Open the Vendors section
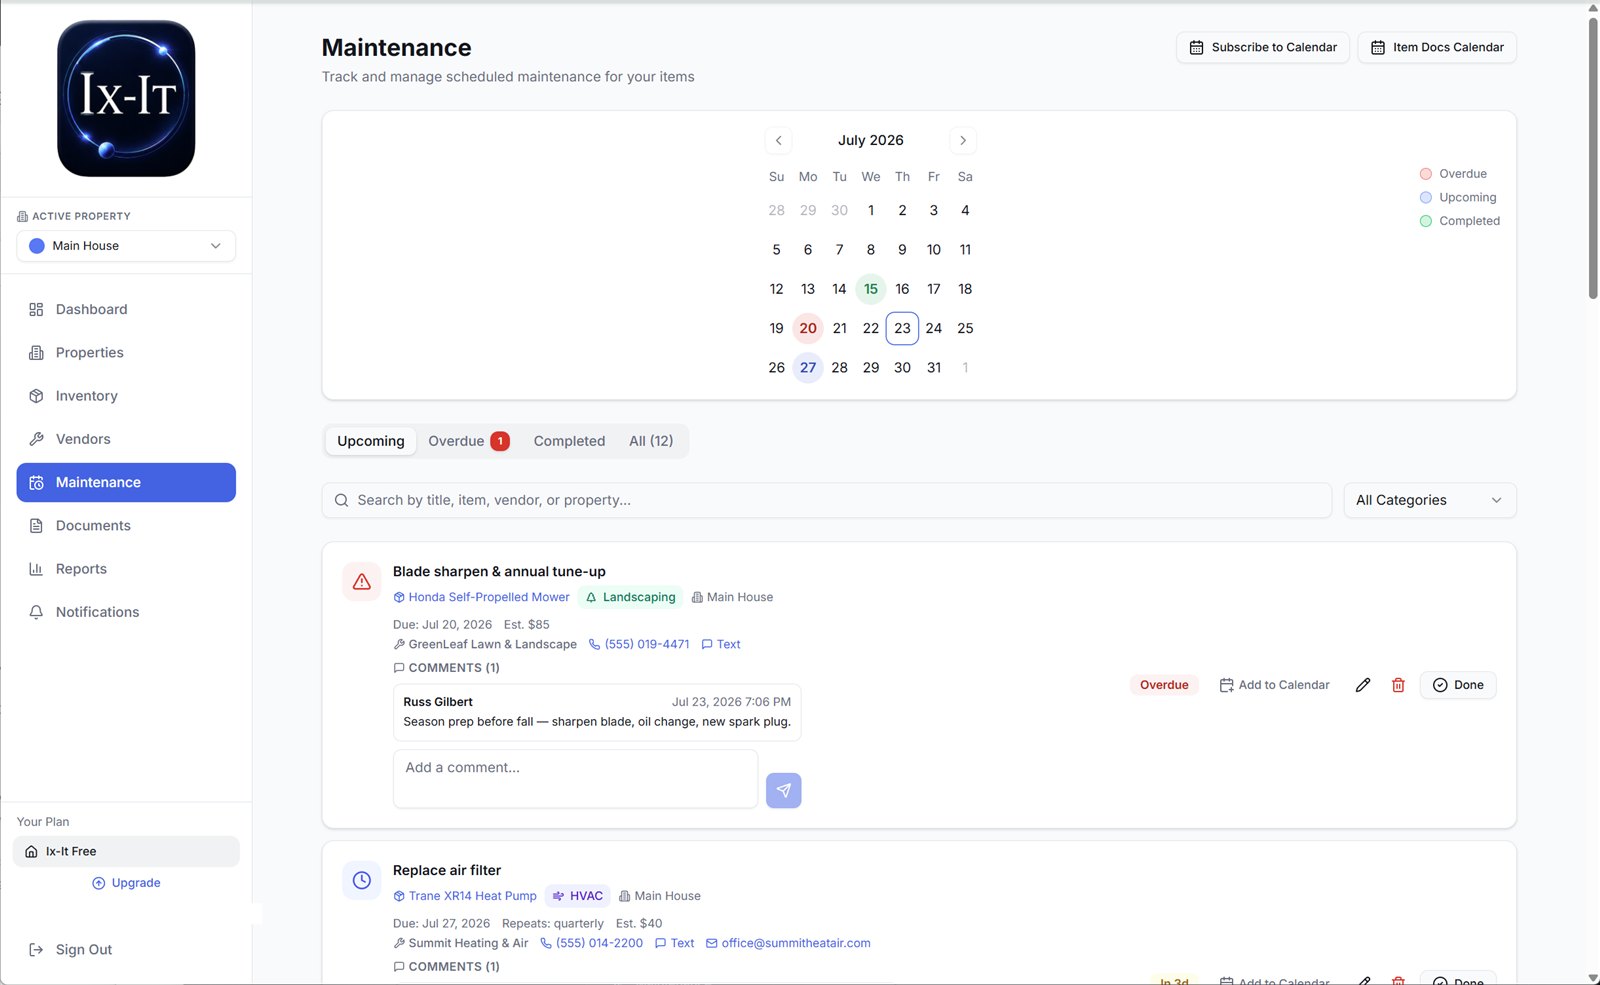The width and height of the screenshot is (1600, 985). tap(126, 439)
